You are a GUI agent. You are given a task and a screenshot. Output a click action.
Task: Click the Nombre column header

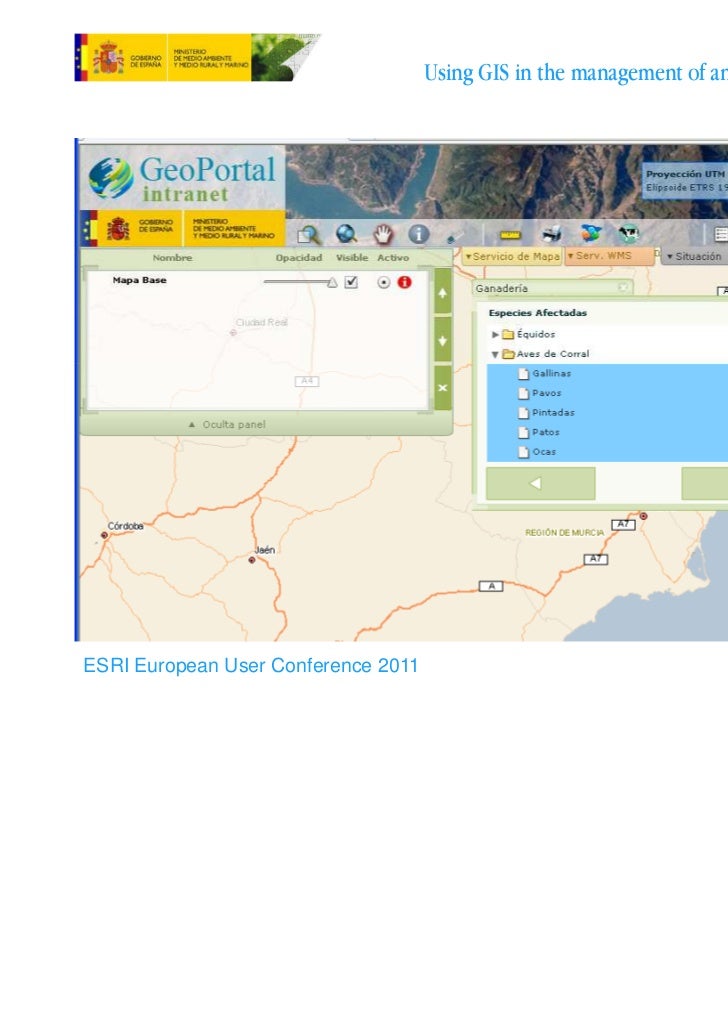pos(172,258)
